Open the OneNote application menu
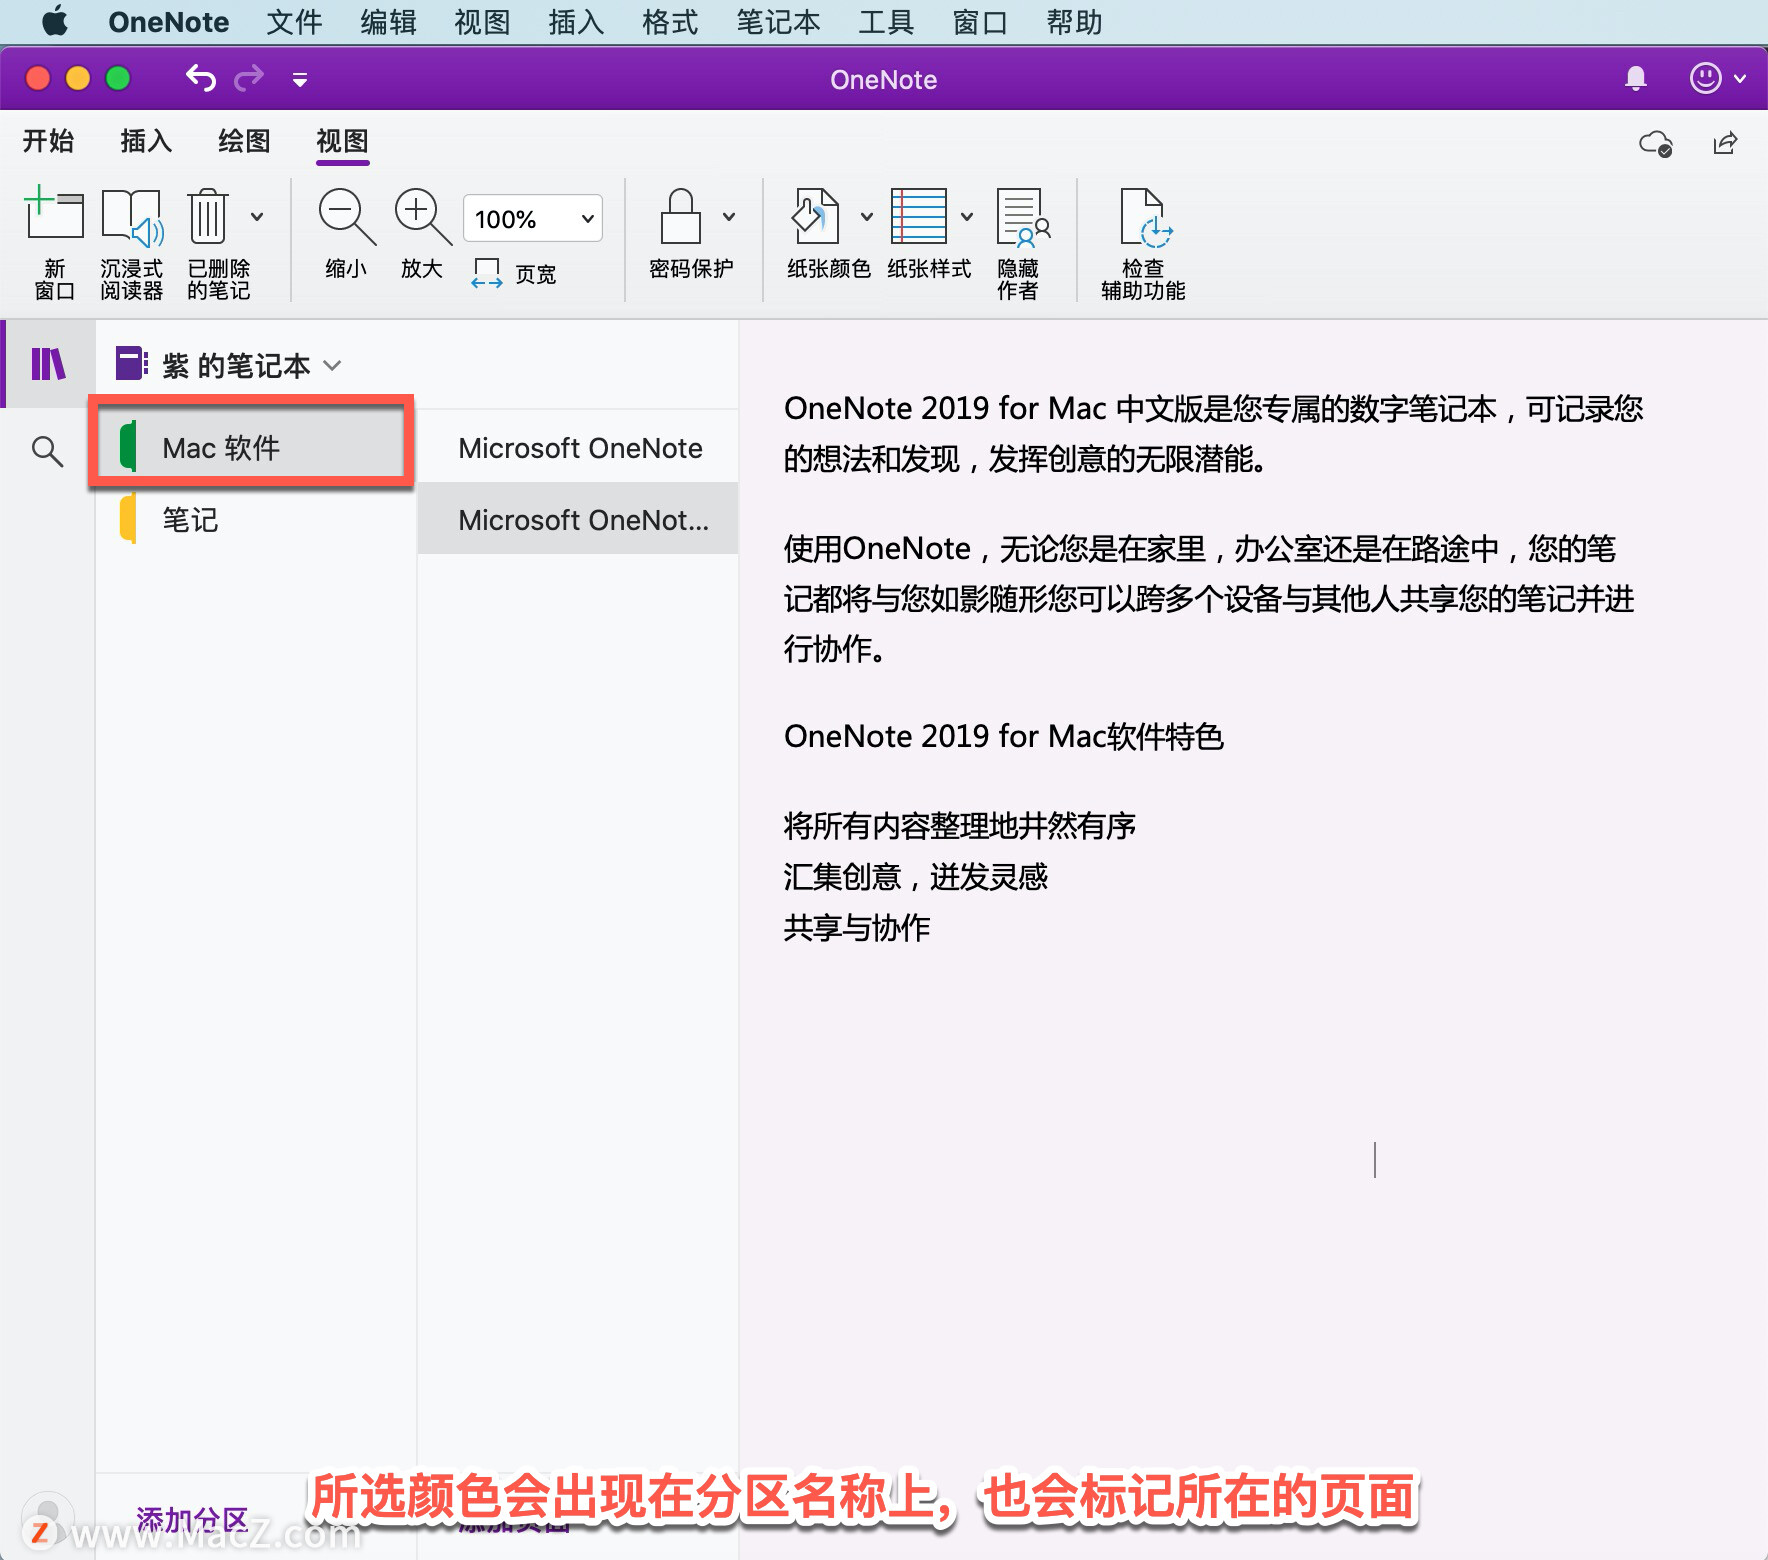The width and height of the screenshot is (1768, 1560). tap(168, 22)
